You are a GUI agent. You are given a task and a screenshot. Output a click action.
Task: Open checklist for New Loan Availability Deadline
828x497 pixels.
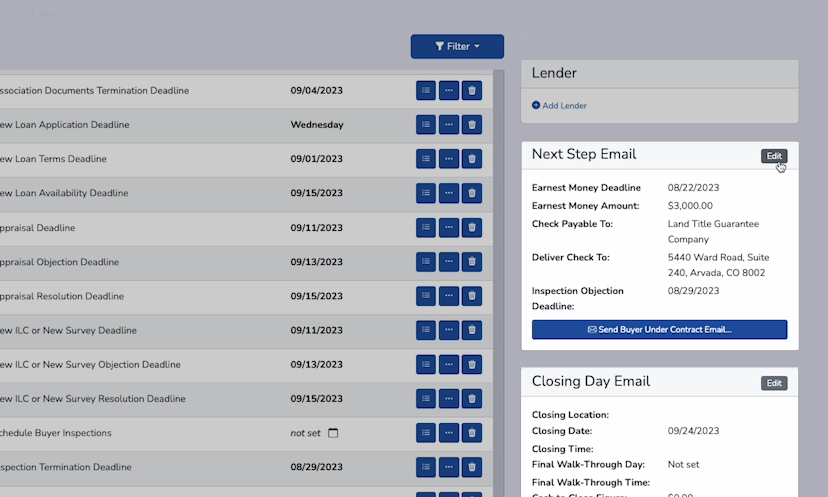tap(426, 193)
